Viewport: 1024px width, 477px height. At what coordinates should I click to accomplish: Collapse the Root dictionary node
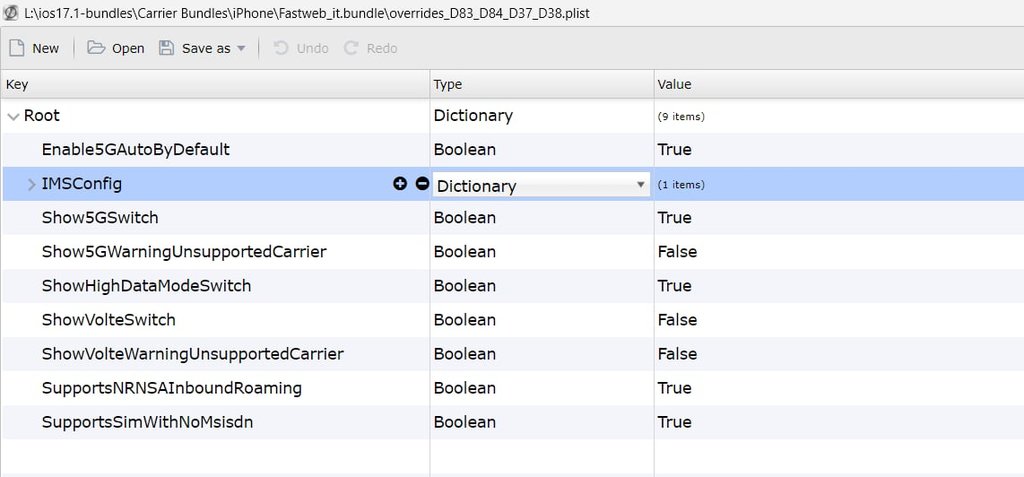13,116
